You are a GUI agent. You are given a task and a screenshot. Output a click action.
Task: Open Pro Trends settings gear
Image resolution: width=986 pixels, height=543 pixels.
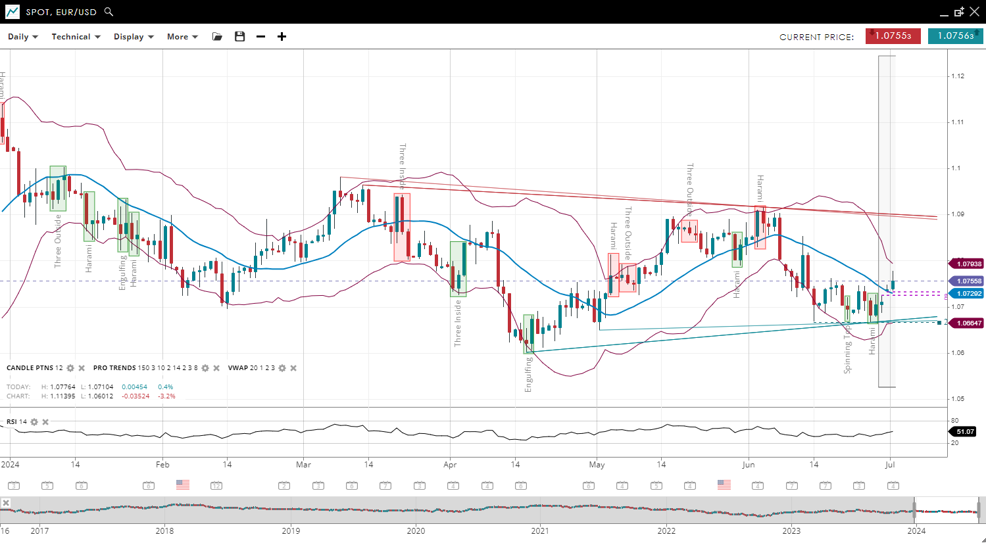tap(205, 368)
